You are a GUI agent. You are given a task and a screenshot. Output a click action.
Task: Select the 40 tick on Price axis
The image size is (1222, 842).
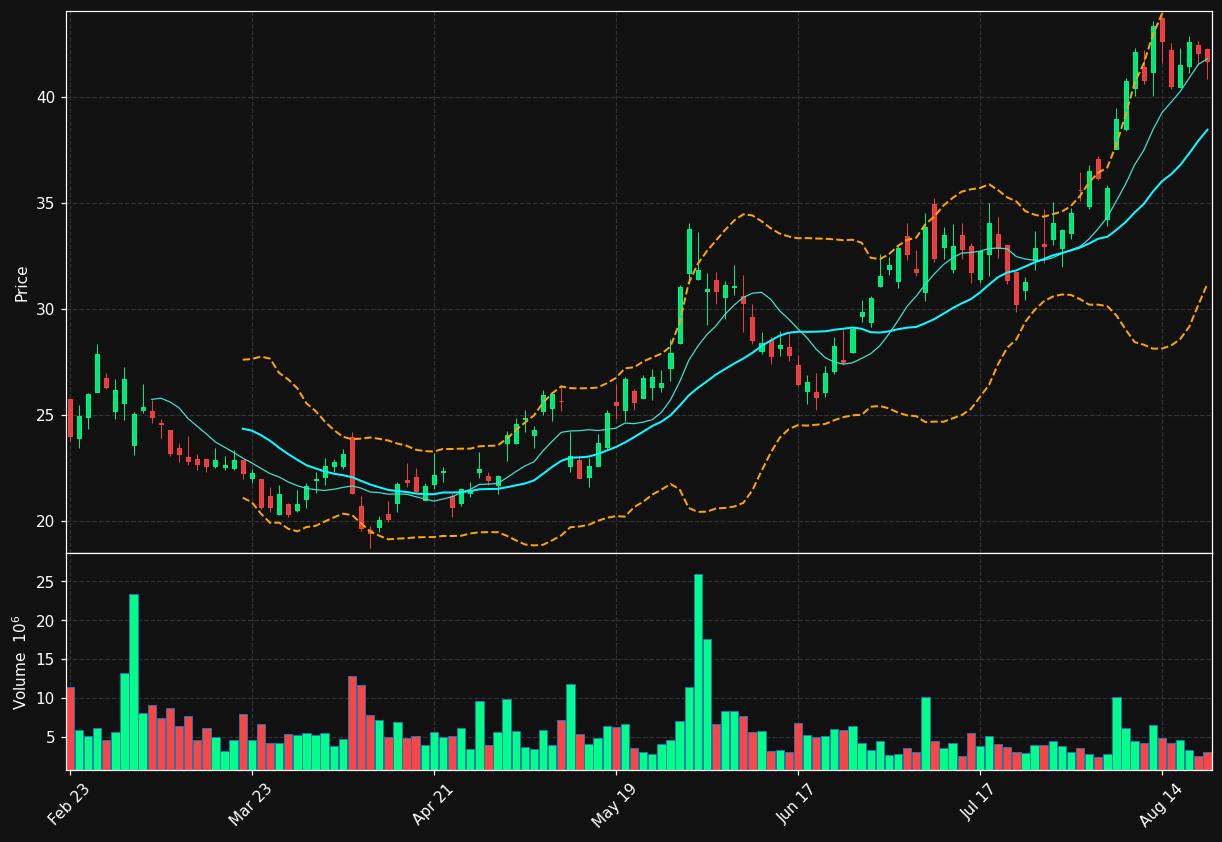click(48, 97)
